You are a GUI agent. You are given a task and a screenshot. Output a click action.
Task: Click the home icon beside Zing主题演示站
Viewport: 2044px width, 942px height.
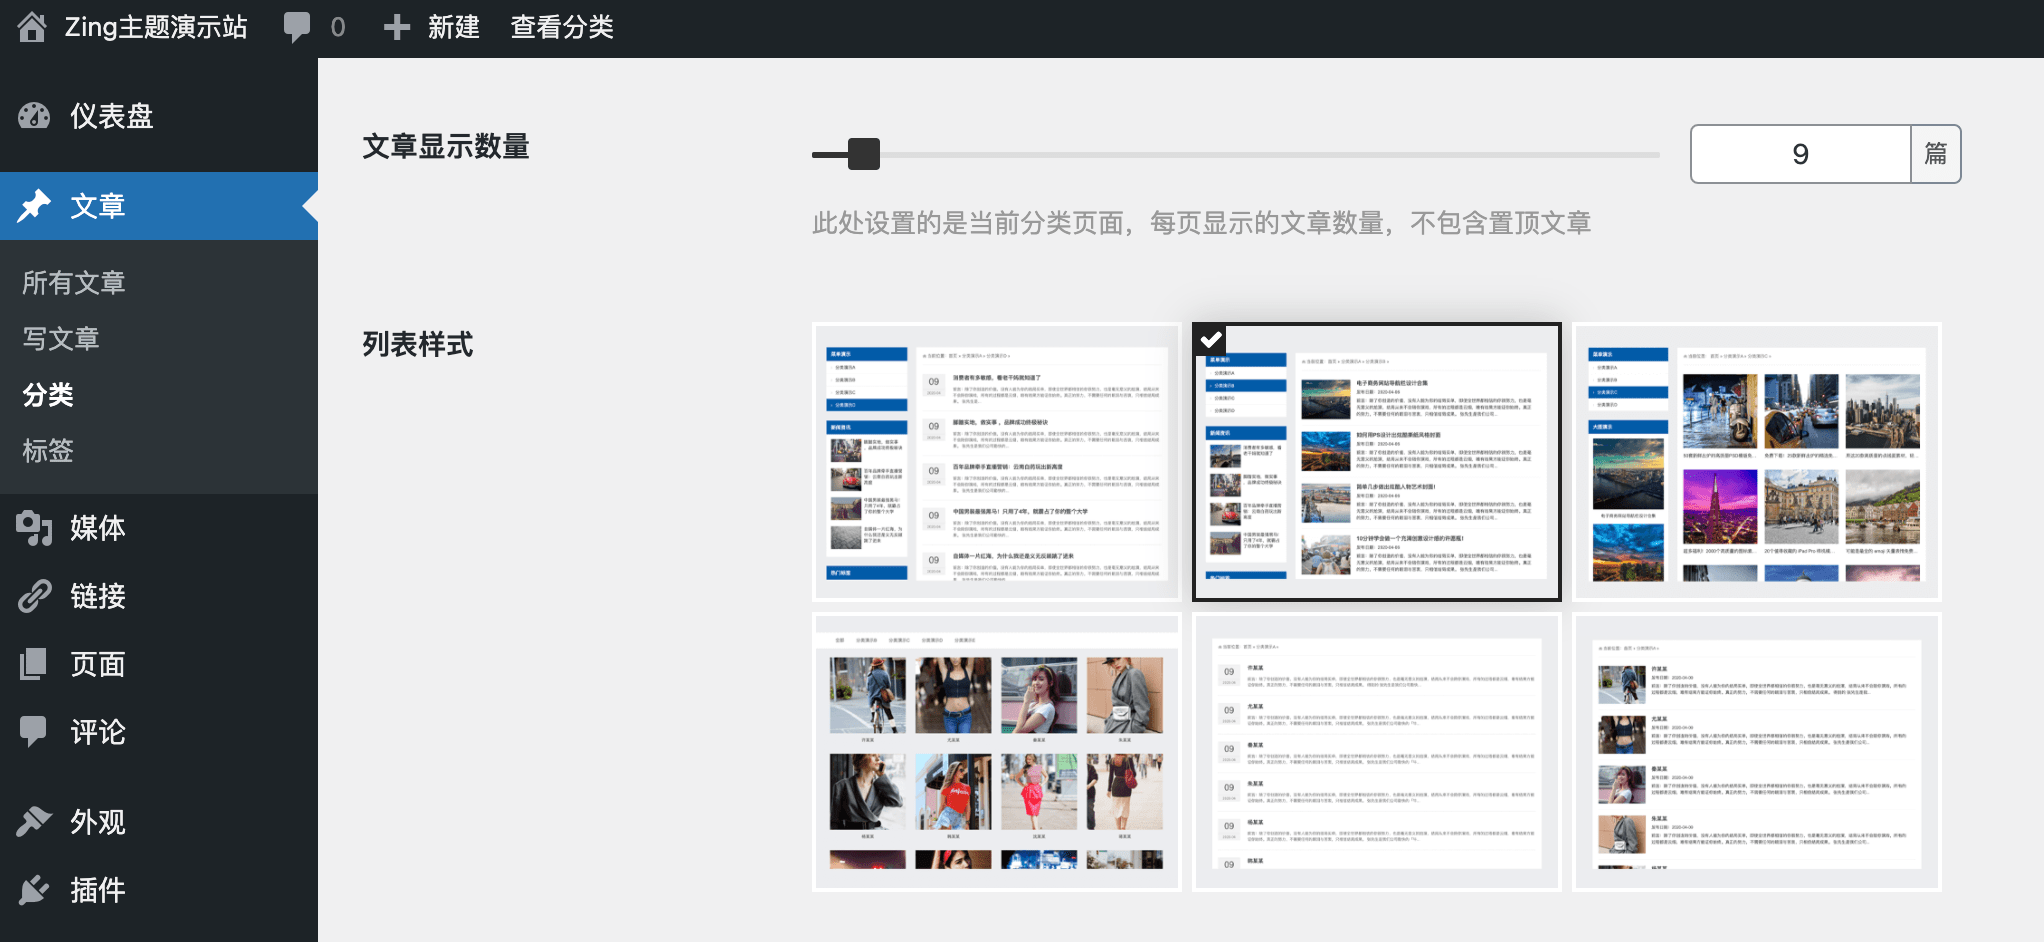[x=32, y=27]
